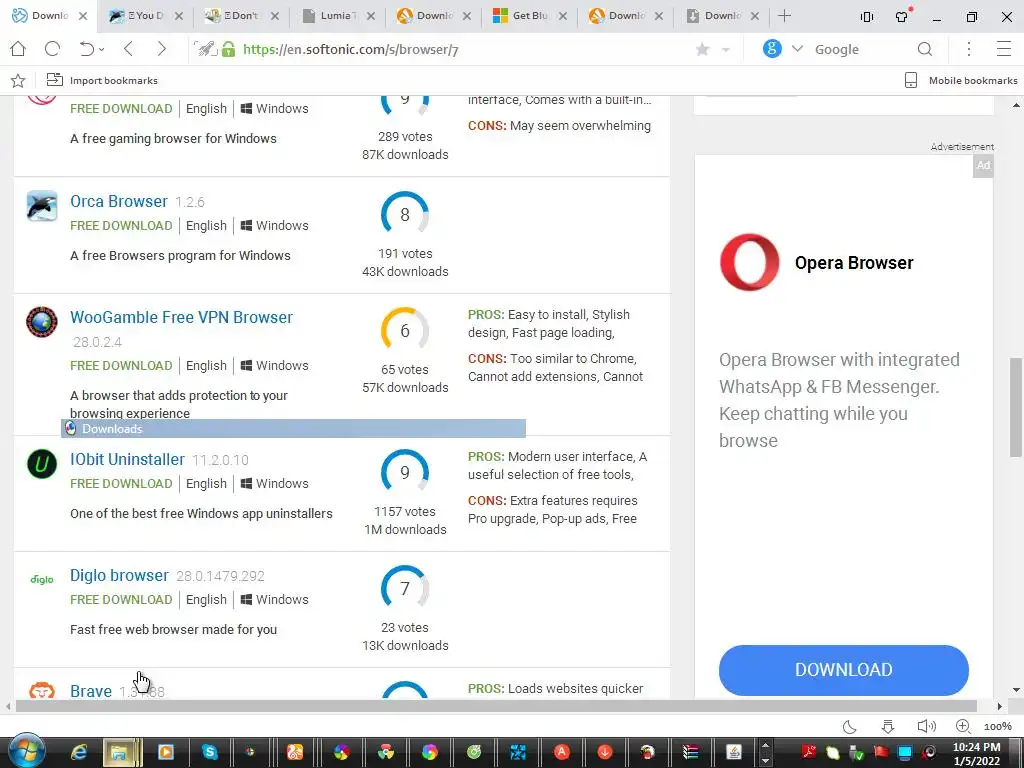
Task: Open UC Browser icon in taskbar
Action: click(295, 752)
